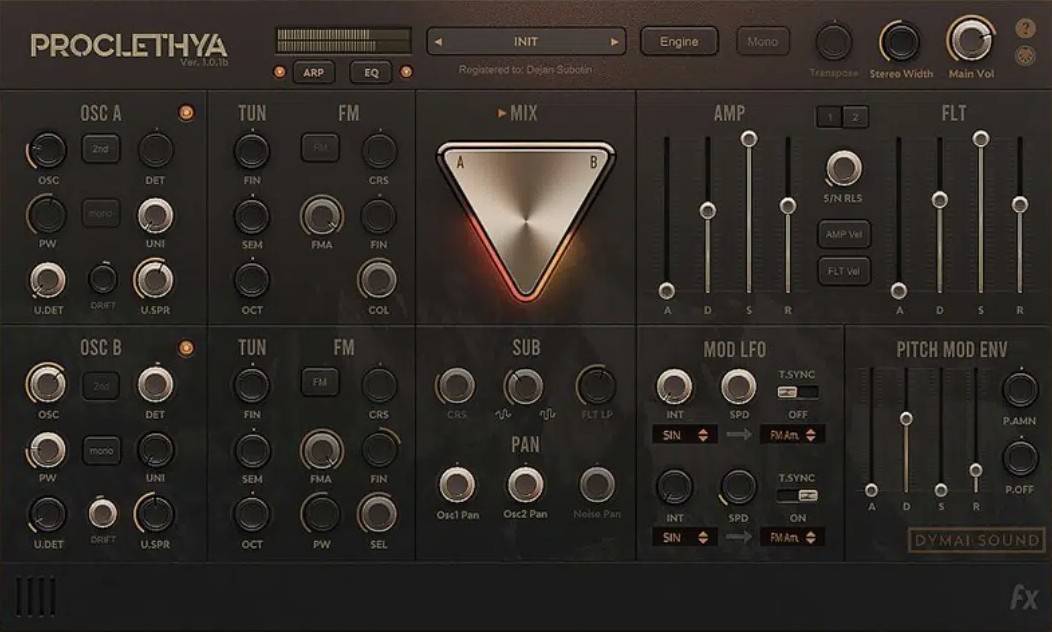Viewport: 1052px width, 632px height.
Task: Click the AMP Vel button
Action: tap(843, 234)
